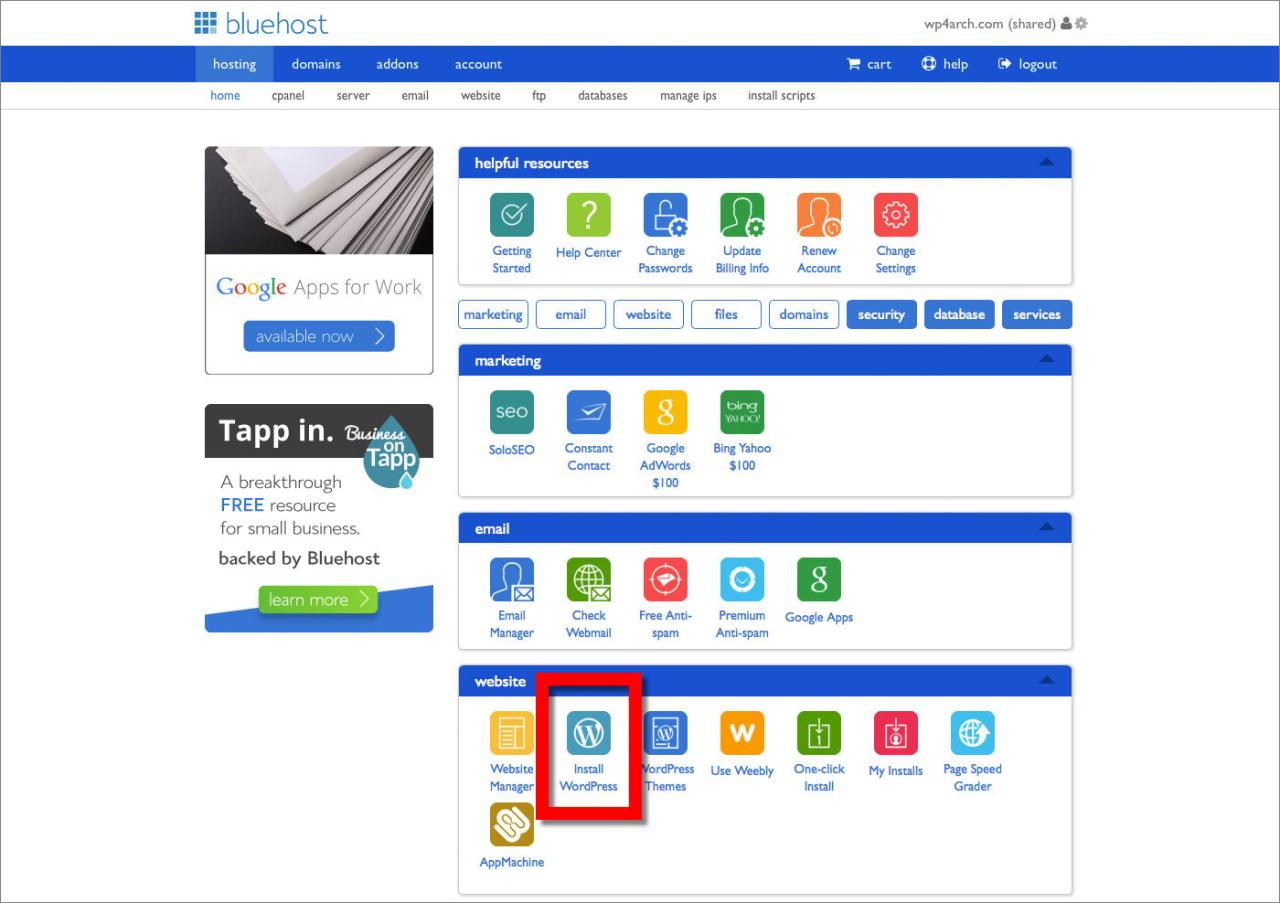
Task: Open the Update Billing Info icon
Action: click(742, 215)
